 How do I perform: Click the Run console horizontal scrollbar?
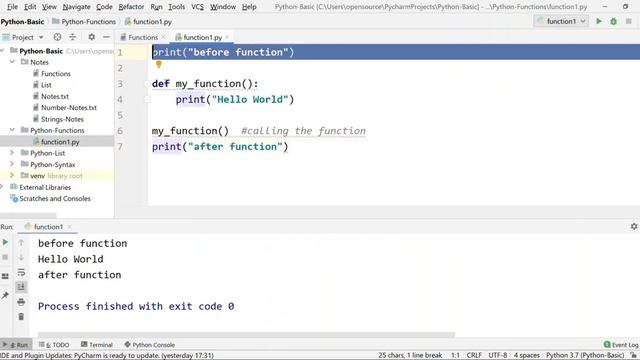tap(246, 335)
